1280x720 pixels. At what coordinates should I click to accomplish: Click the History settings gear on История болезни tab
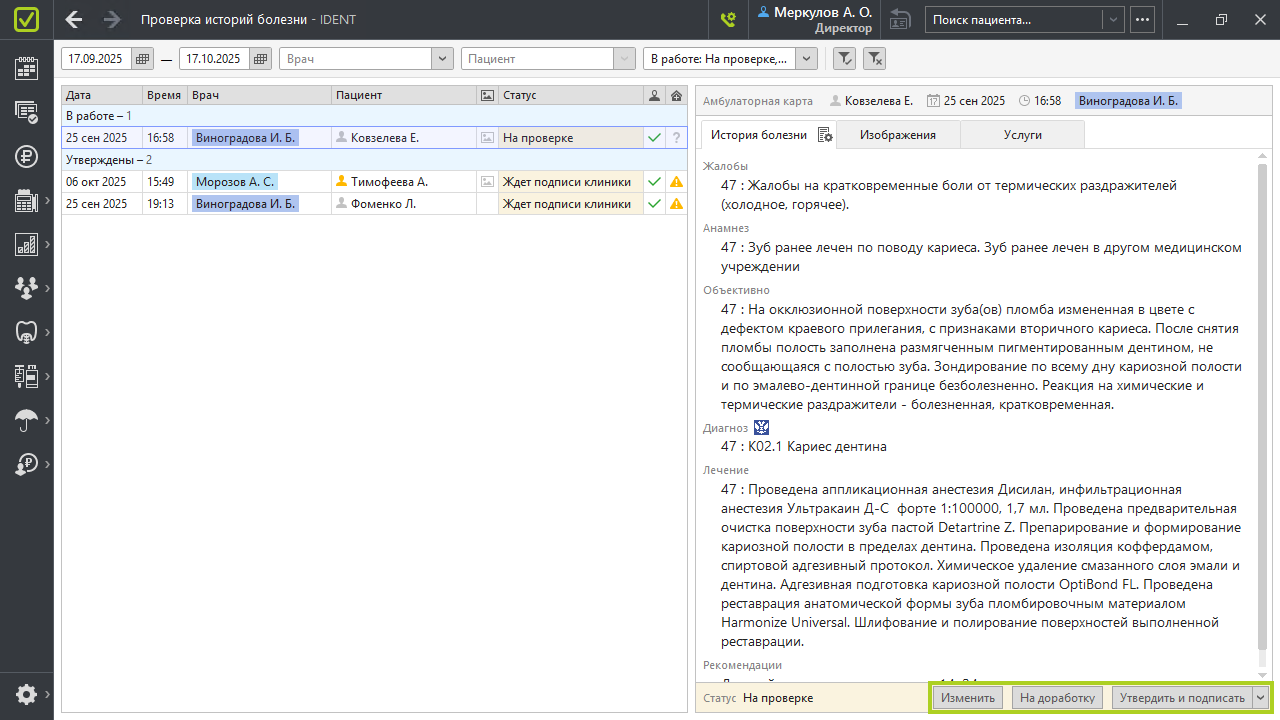(825, 135)
